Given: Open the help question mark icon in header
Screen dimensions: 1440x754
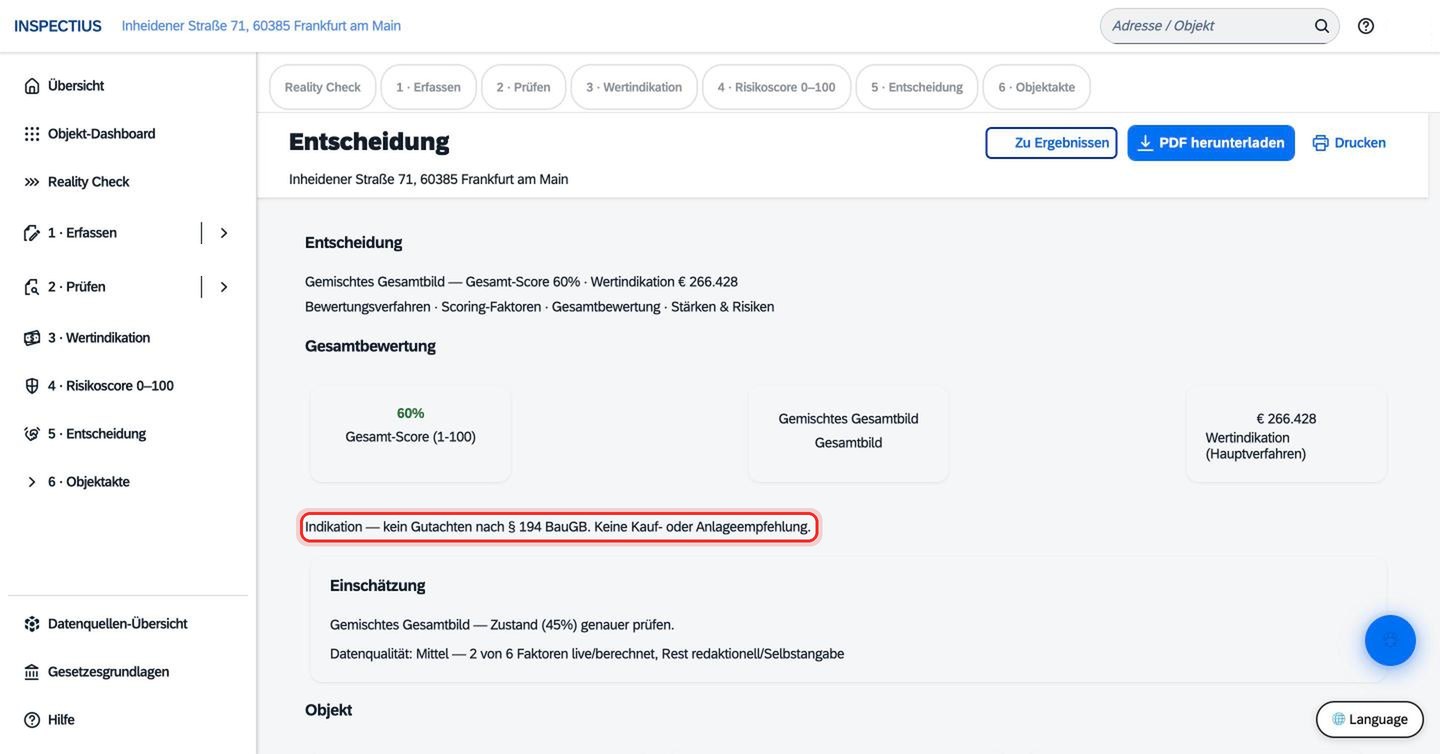Looking at the screenshot, I should tap(1366, 26).
